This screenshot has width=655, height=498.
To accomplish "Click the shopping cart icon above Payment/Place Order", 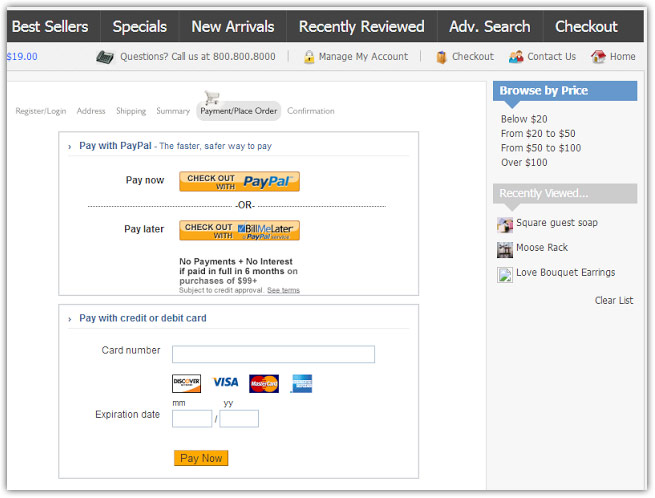I will (x=212, y=97).
